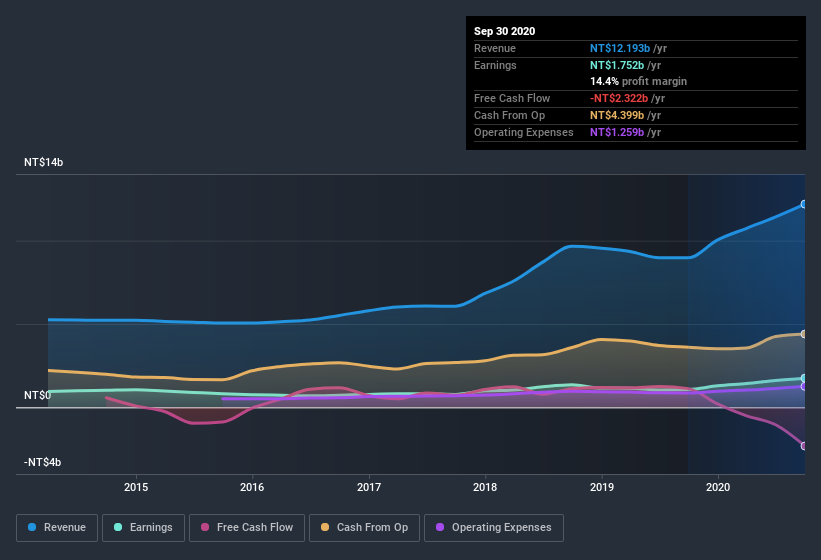Click the 2015 x-axis label
The image size is (821, 560).
pos(136,487)
